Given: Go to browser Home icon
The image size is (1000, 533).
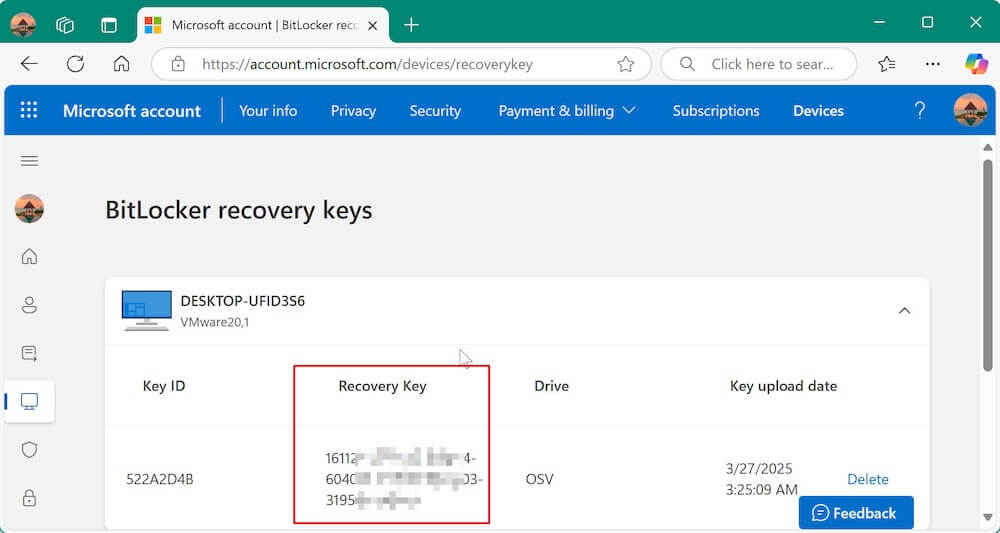Looking at the screenshot, I should coord(121,64).
